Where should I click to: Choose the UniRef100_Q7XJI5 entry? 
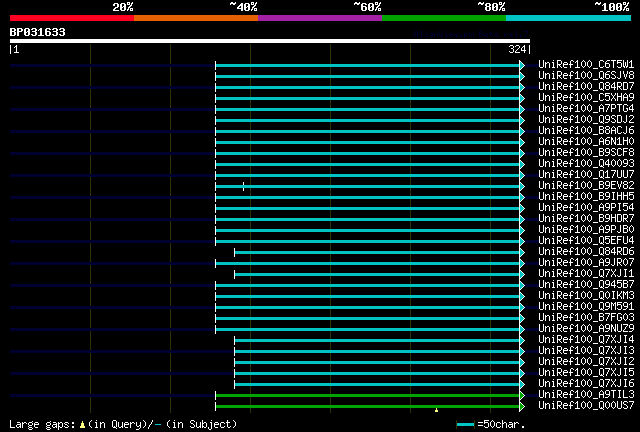(x=586, y=373)
